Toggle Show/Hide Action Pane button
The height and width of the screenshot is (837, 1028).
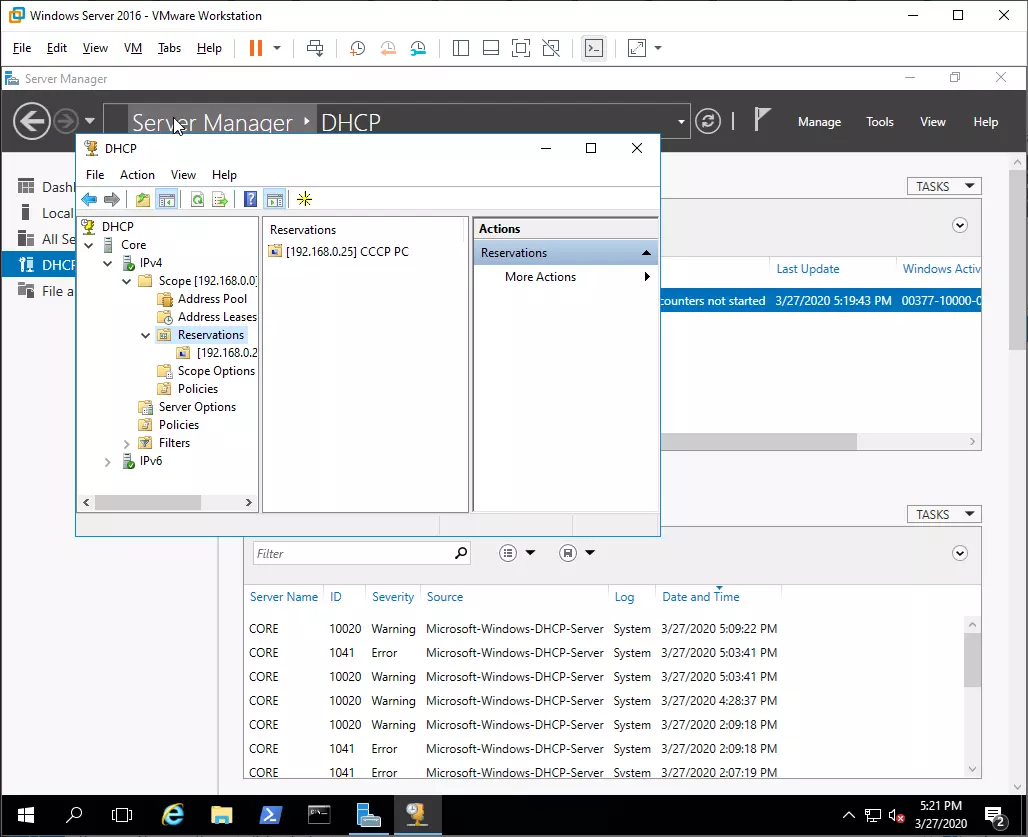point(274,200)
